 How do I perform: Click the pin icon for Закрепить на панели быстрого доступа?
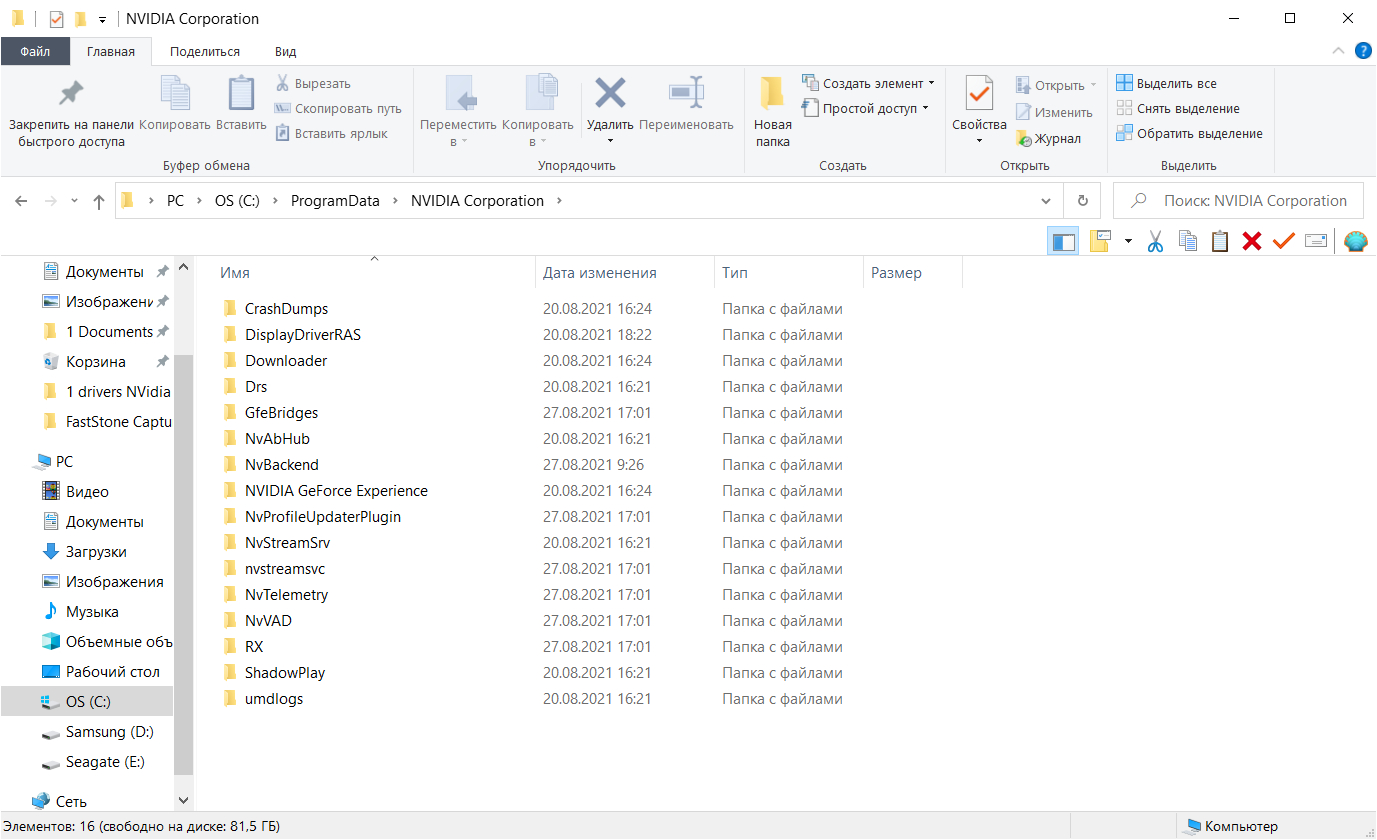pyautogui.click(x=71, y=94)
